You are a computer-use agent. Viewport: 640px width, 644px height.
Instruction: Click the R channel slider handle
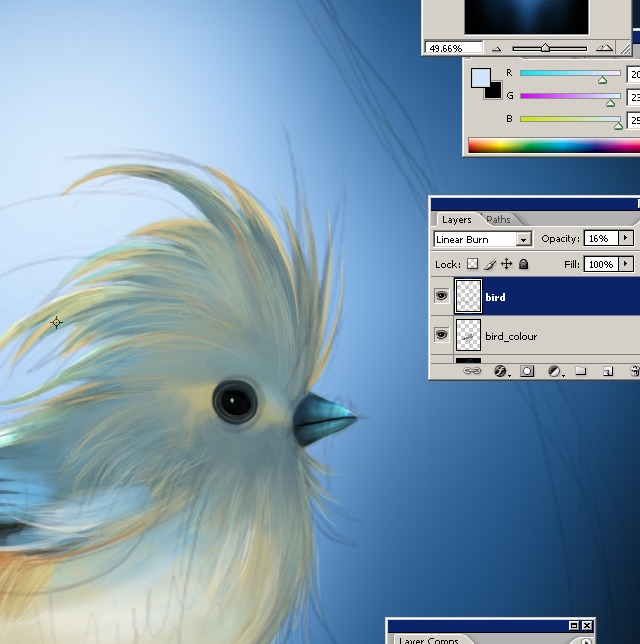click(602, 80)
